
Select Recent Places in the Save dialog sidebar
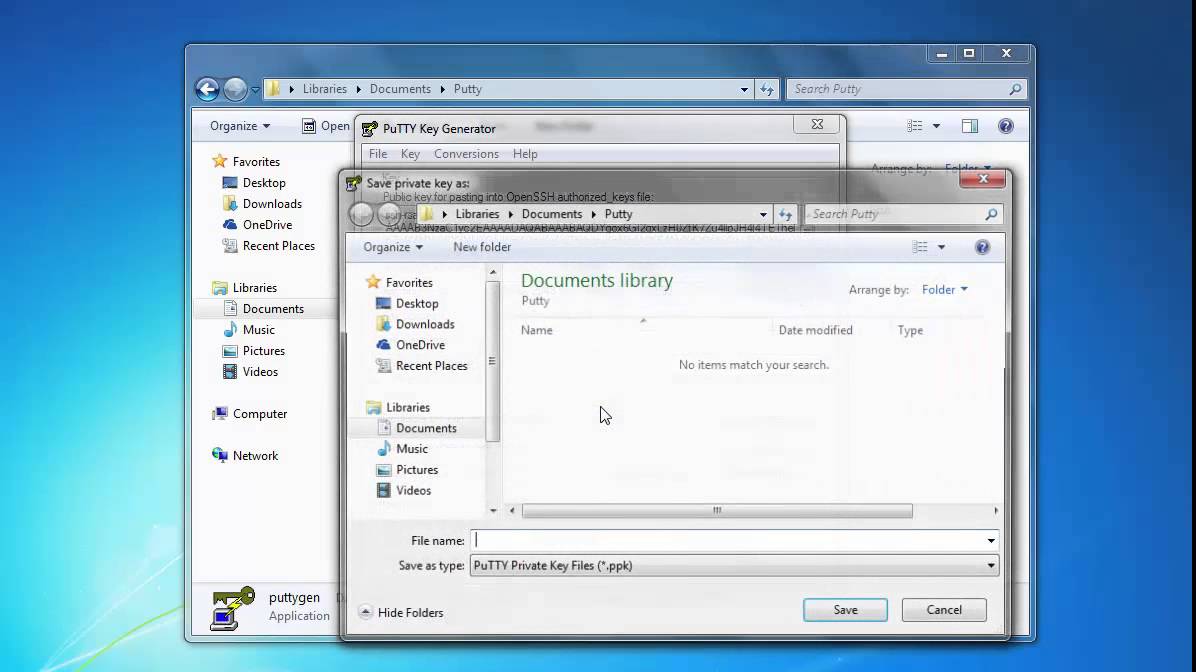[x=431, y=366]
